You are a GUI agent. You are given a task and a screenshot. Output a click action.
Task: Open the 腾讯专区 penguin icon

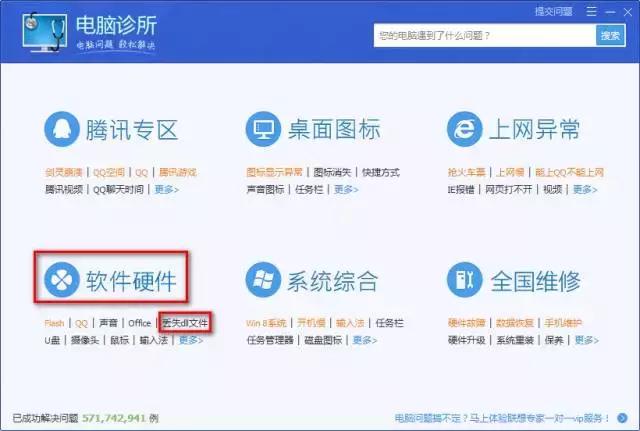click(62, 129)
